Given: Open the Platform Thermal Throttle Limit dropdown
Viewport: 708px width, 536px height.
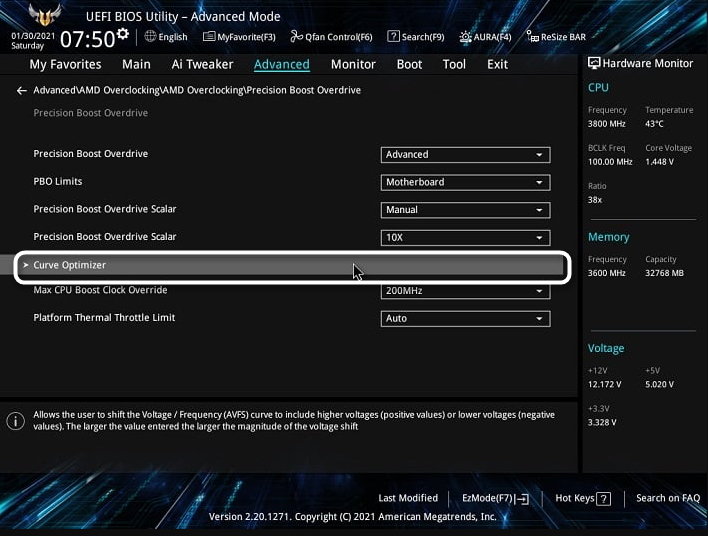Looking at the screenshot, I should (466, 318).
